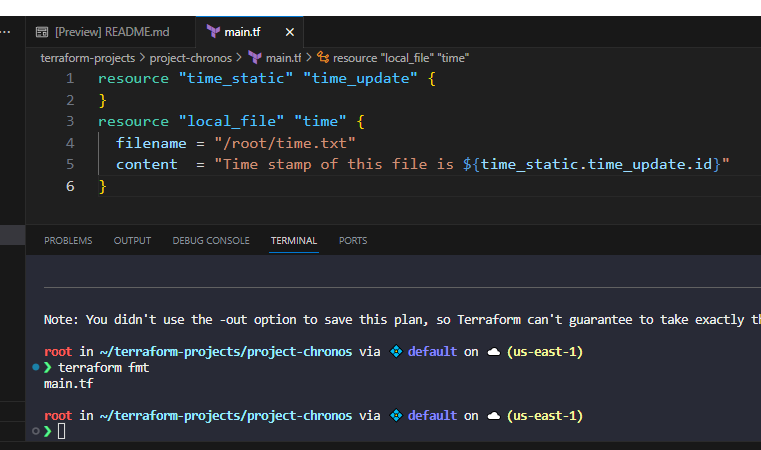Viewport: 761px width, 450px height.
Task: Click the blue command decoration dot in terminal
Action: [x=35, y=368]
